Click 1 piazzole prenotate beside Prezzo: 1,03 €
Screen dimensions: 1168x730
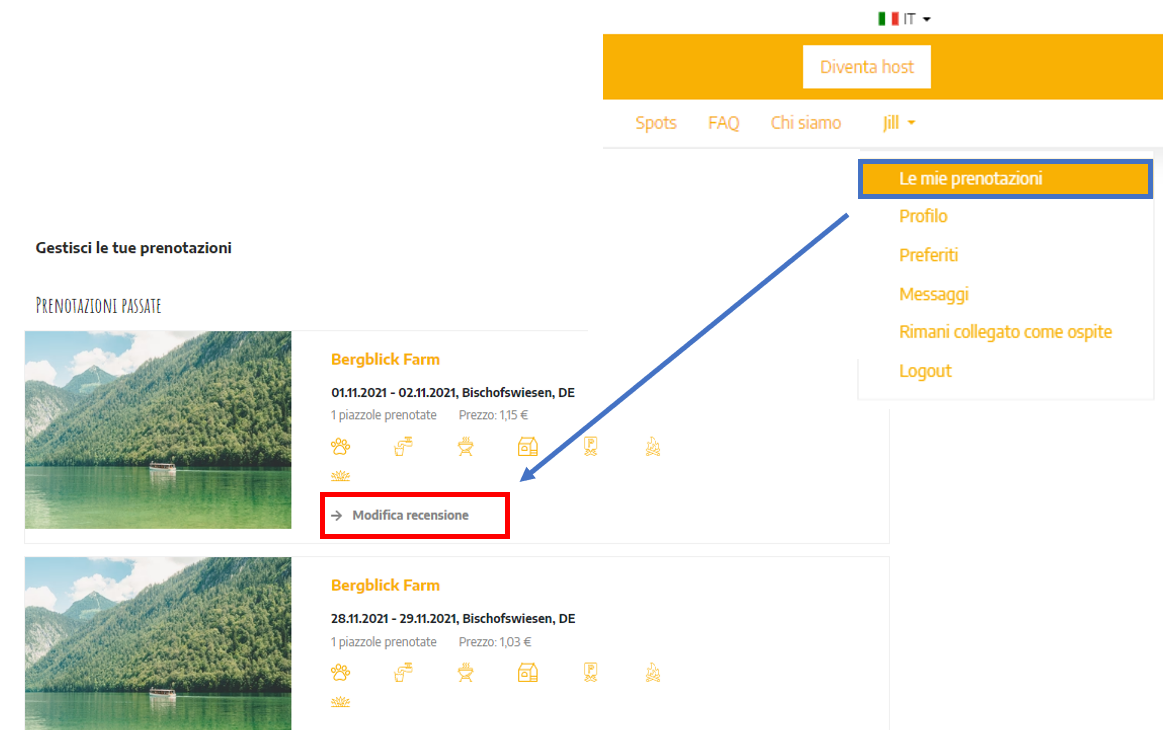pos(384,641)
